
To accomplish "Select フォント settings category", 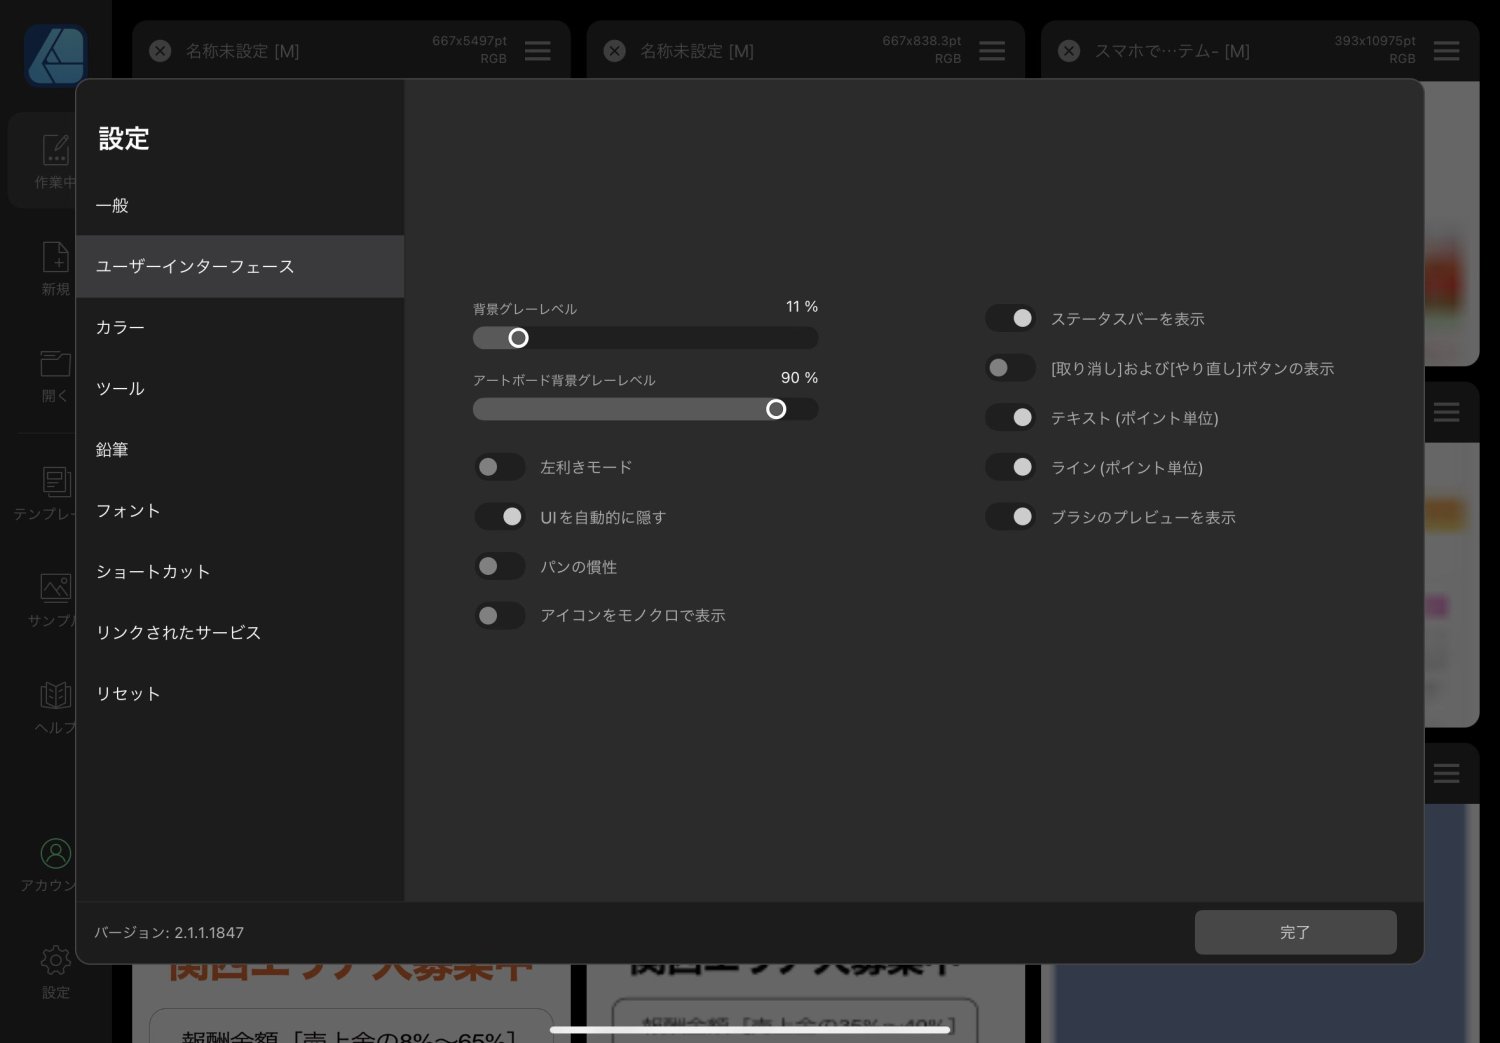I will click(x=240, y=510).
